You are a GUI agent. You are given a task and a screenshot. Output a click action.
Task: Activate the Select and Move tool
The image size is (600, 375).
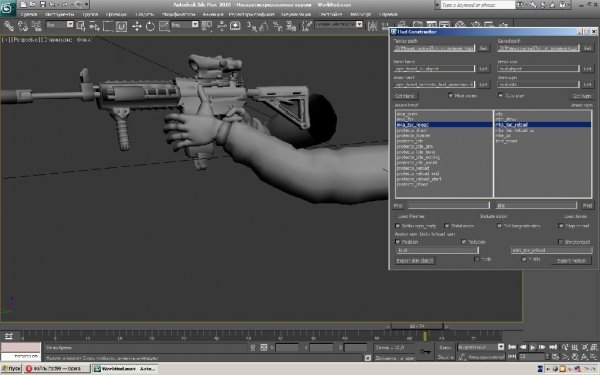tap(137, 26)
